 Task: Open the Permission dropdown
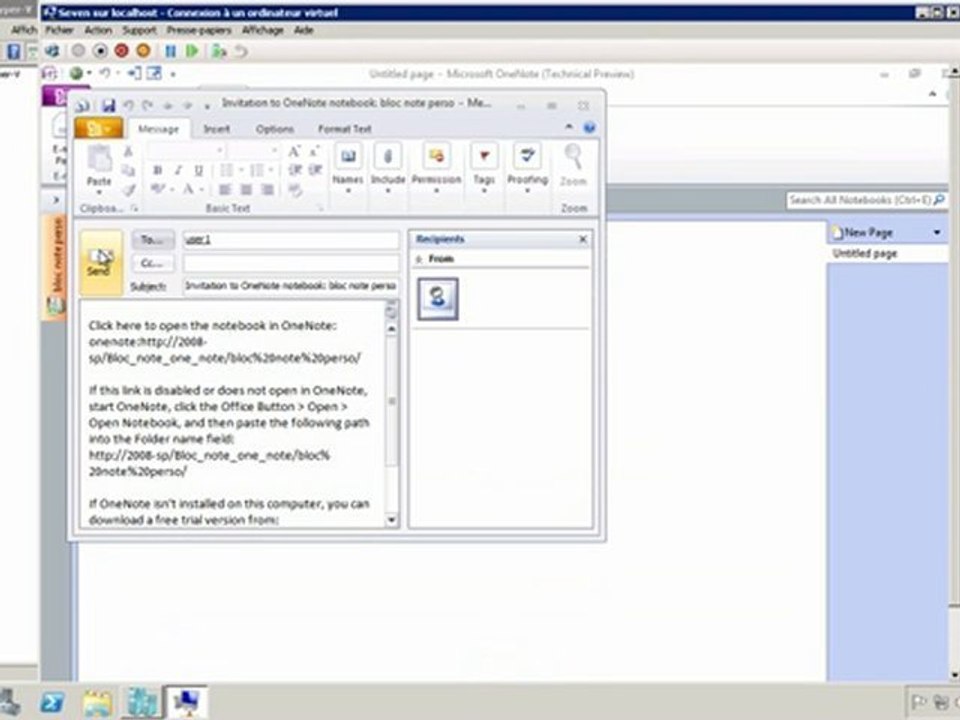(x=436, y=169)
